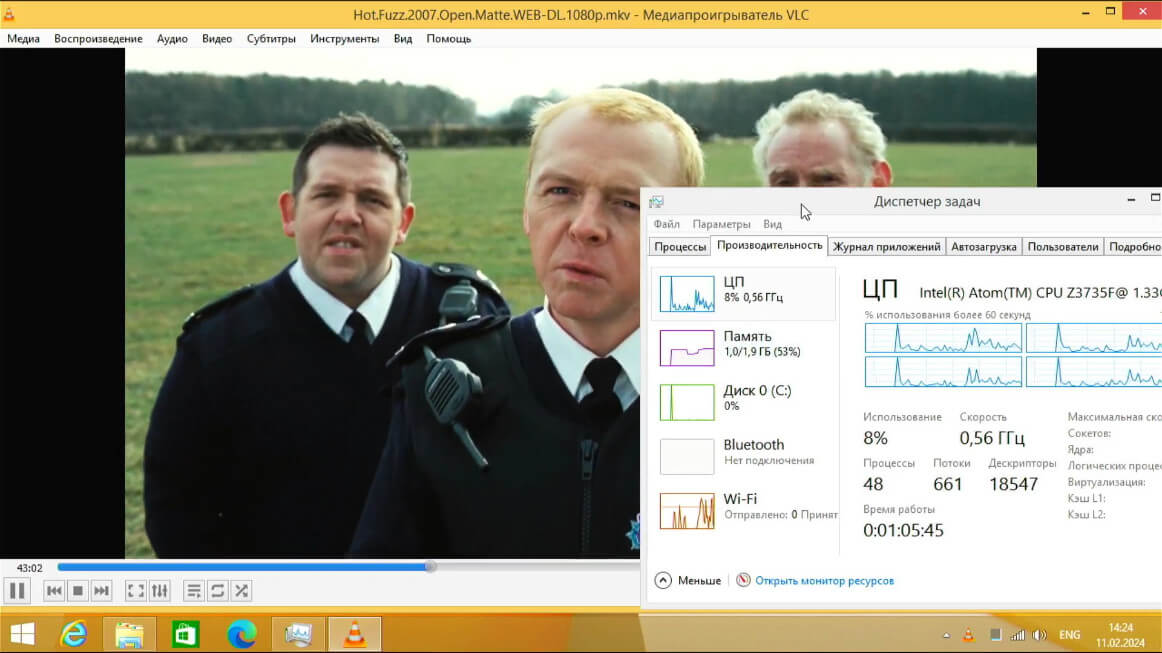Open the Аудио menu in VLC
Screen dimensions: 1162x653
(172, 39)
